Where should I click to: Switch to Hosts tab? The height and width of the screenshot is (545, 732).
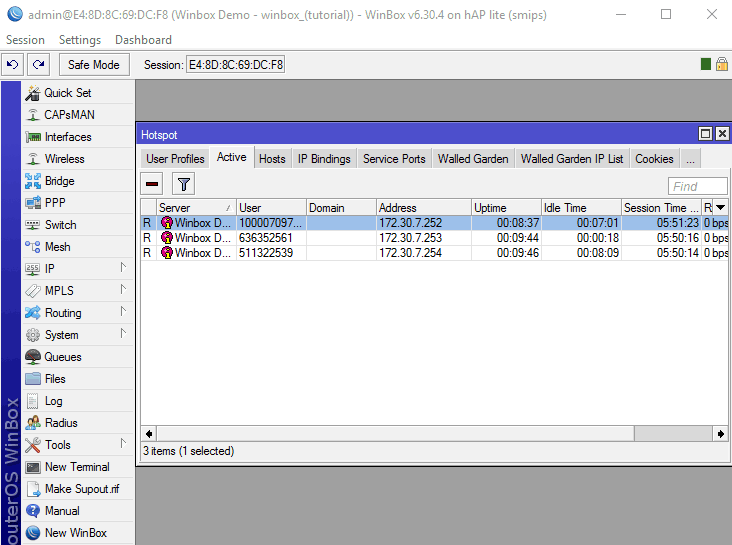click(272, 159)
